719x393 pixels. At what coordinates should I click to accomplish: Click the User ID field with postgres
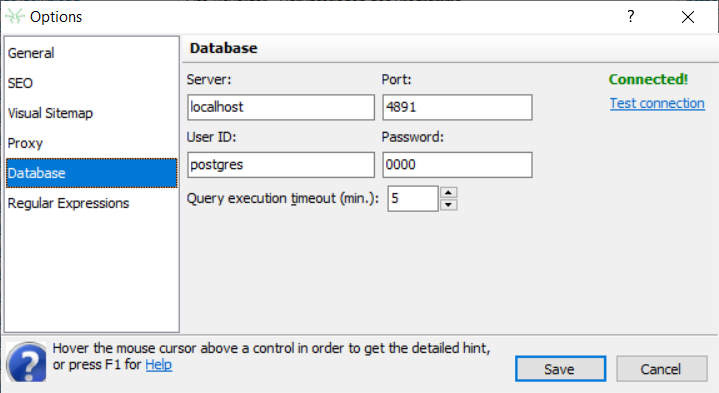[x=281, y=165]
